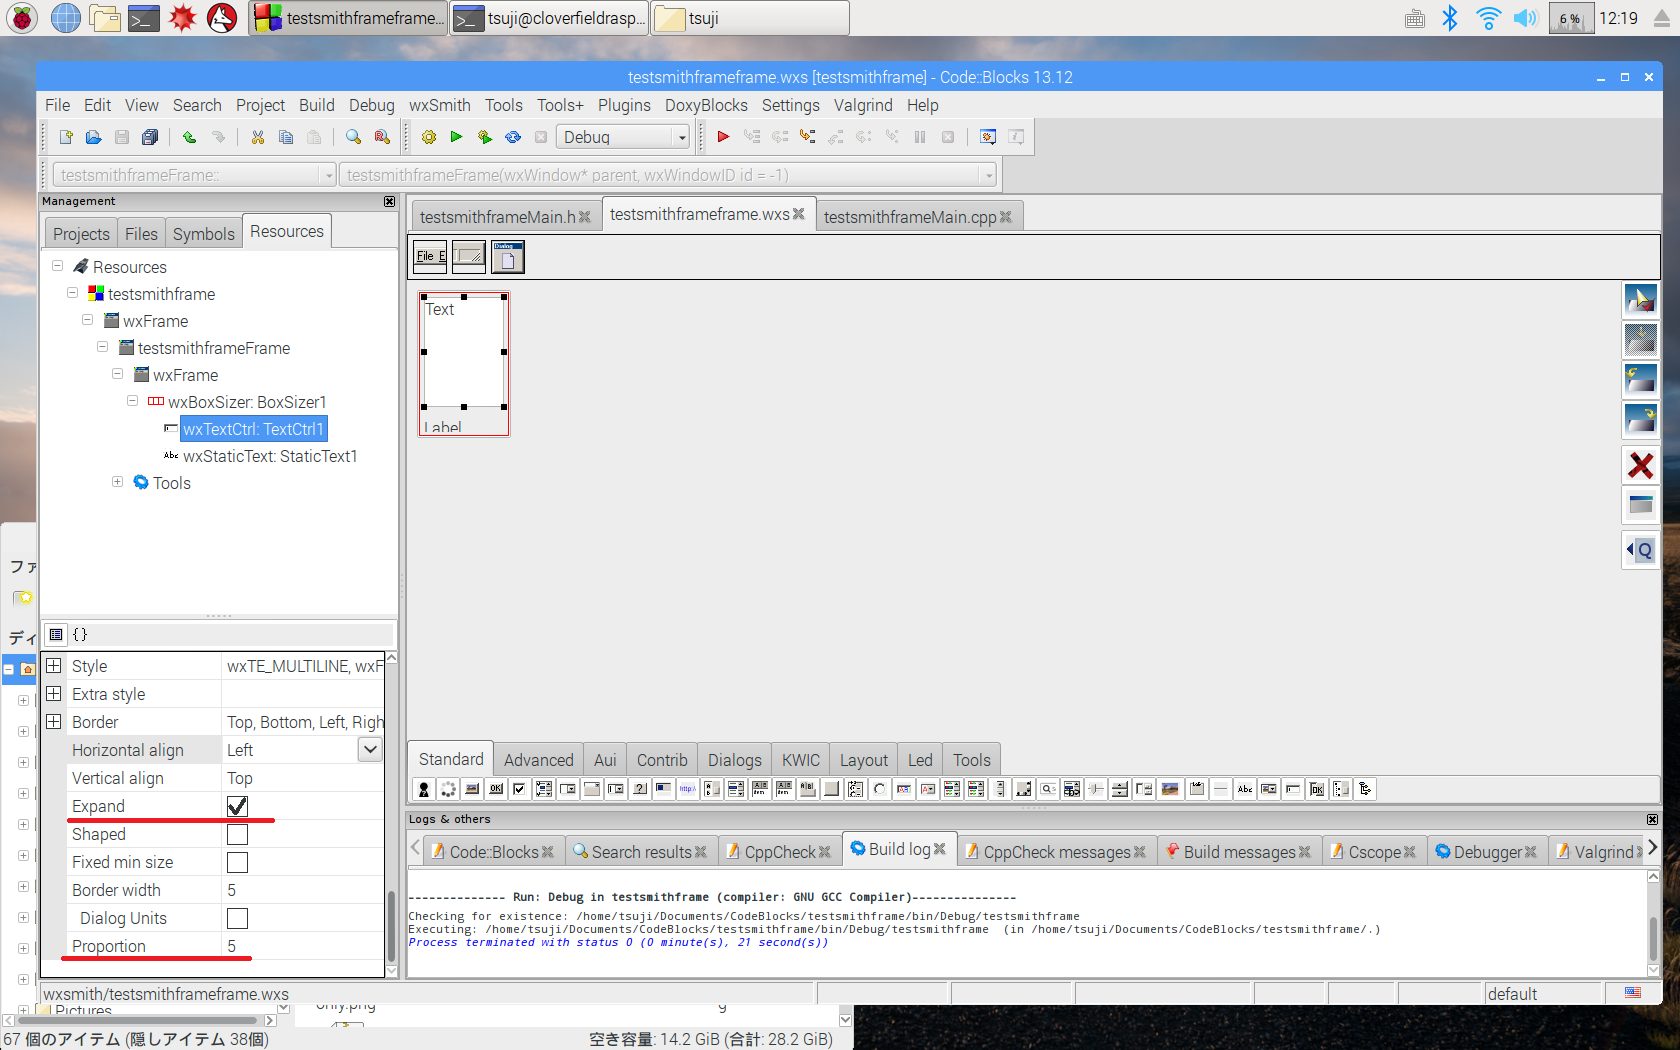Pick the OK button widget in palette

pyautogui.click(x=496, y=789)
